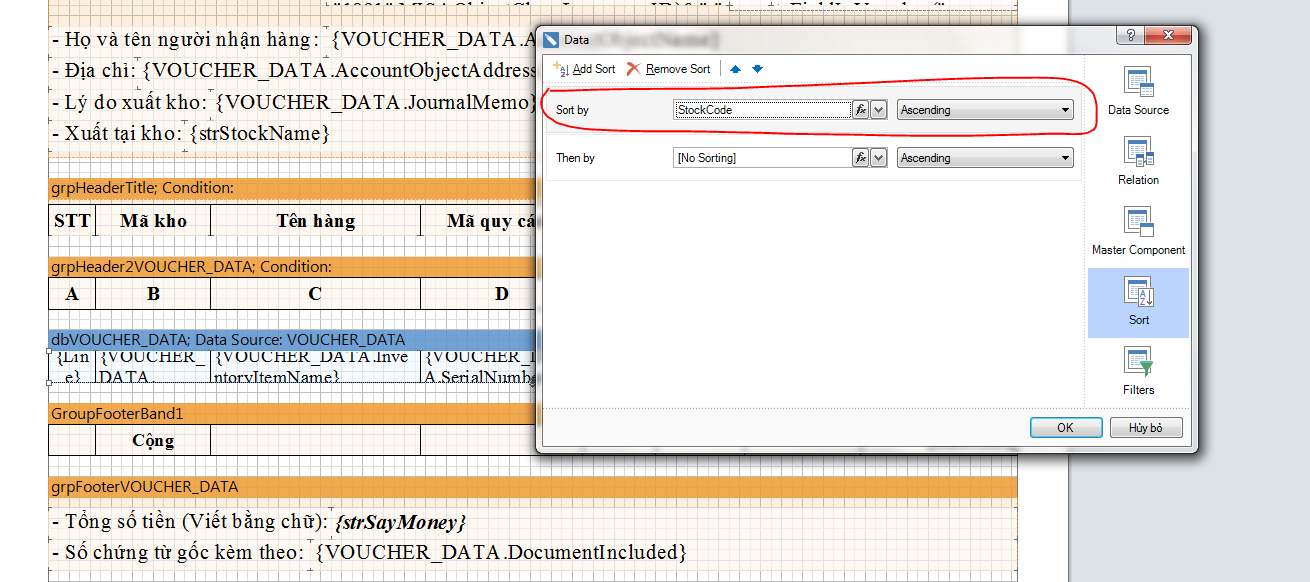Click Remove Sort in the toolbar

669,69
